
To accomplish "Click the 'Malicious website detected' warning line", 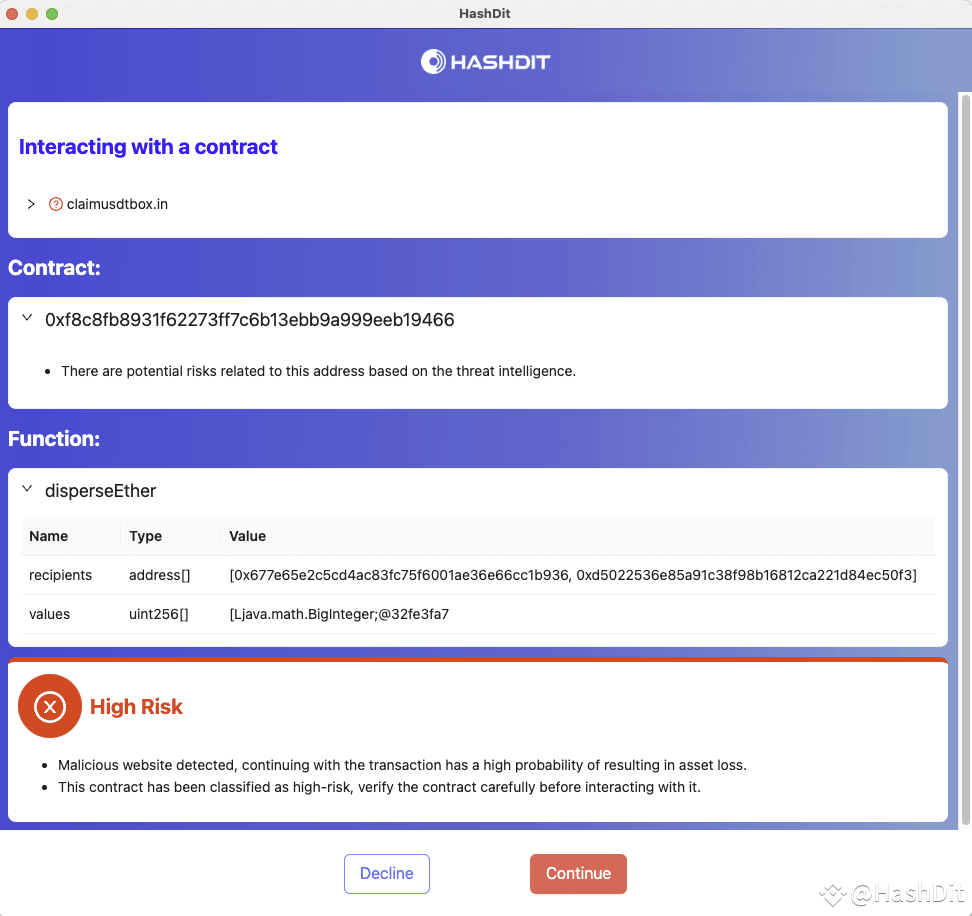I will click(402, 765).
